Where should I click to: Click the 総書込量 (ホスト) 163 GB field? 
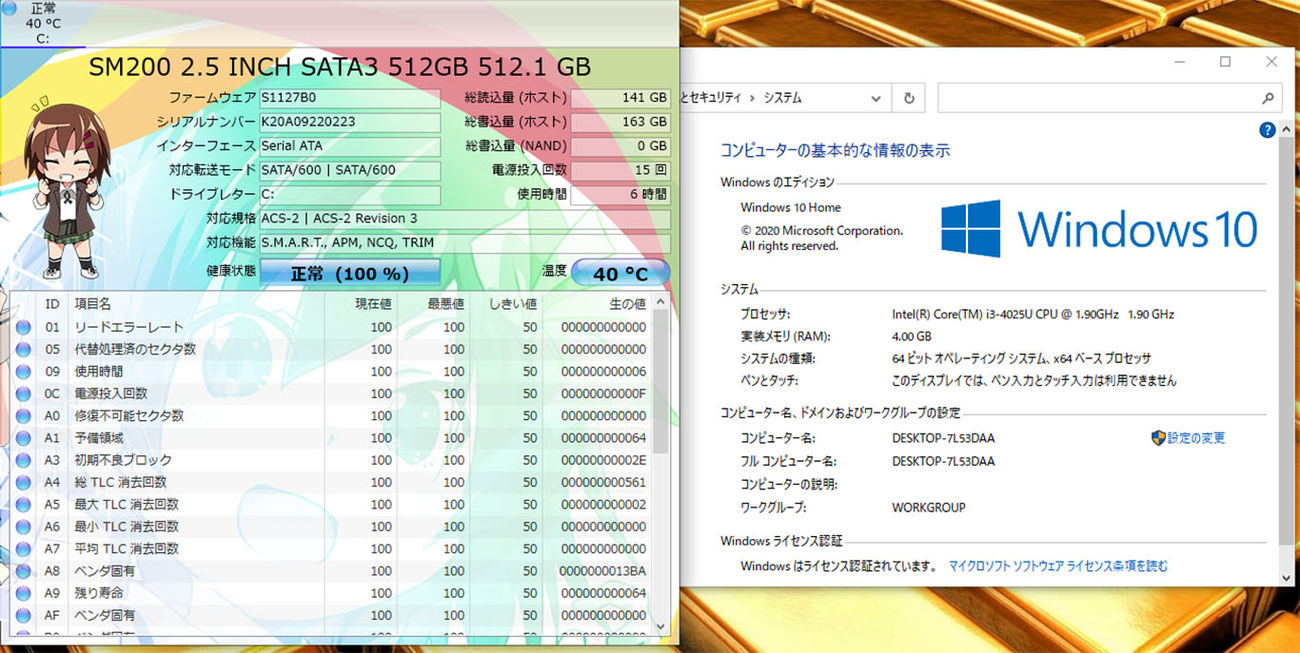(620, 122)
